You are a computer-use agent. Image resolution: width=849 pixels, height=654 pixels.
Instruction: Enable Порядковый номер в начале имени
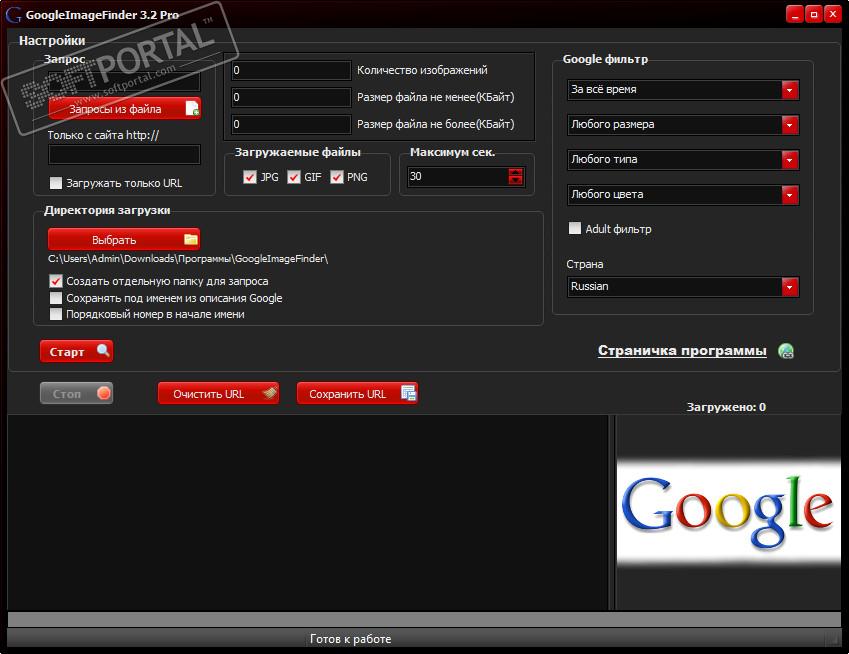pyautogui.click(x=56, y=314)
